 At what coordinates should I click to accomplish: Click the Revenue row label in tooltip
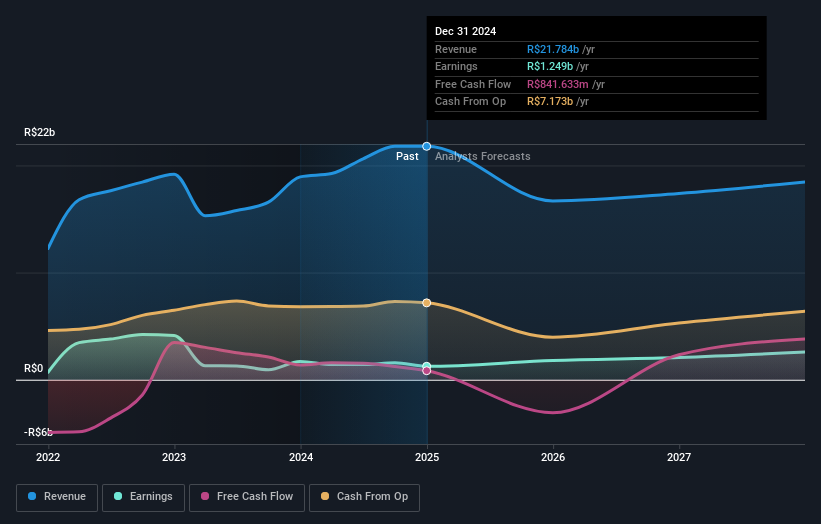pos(456,49)
